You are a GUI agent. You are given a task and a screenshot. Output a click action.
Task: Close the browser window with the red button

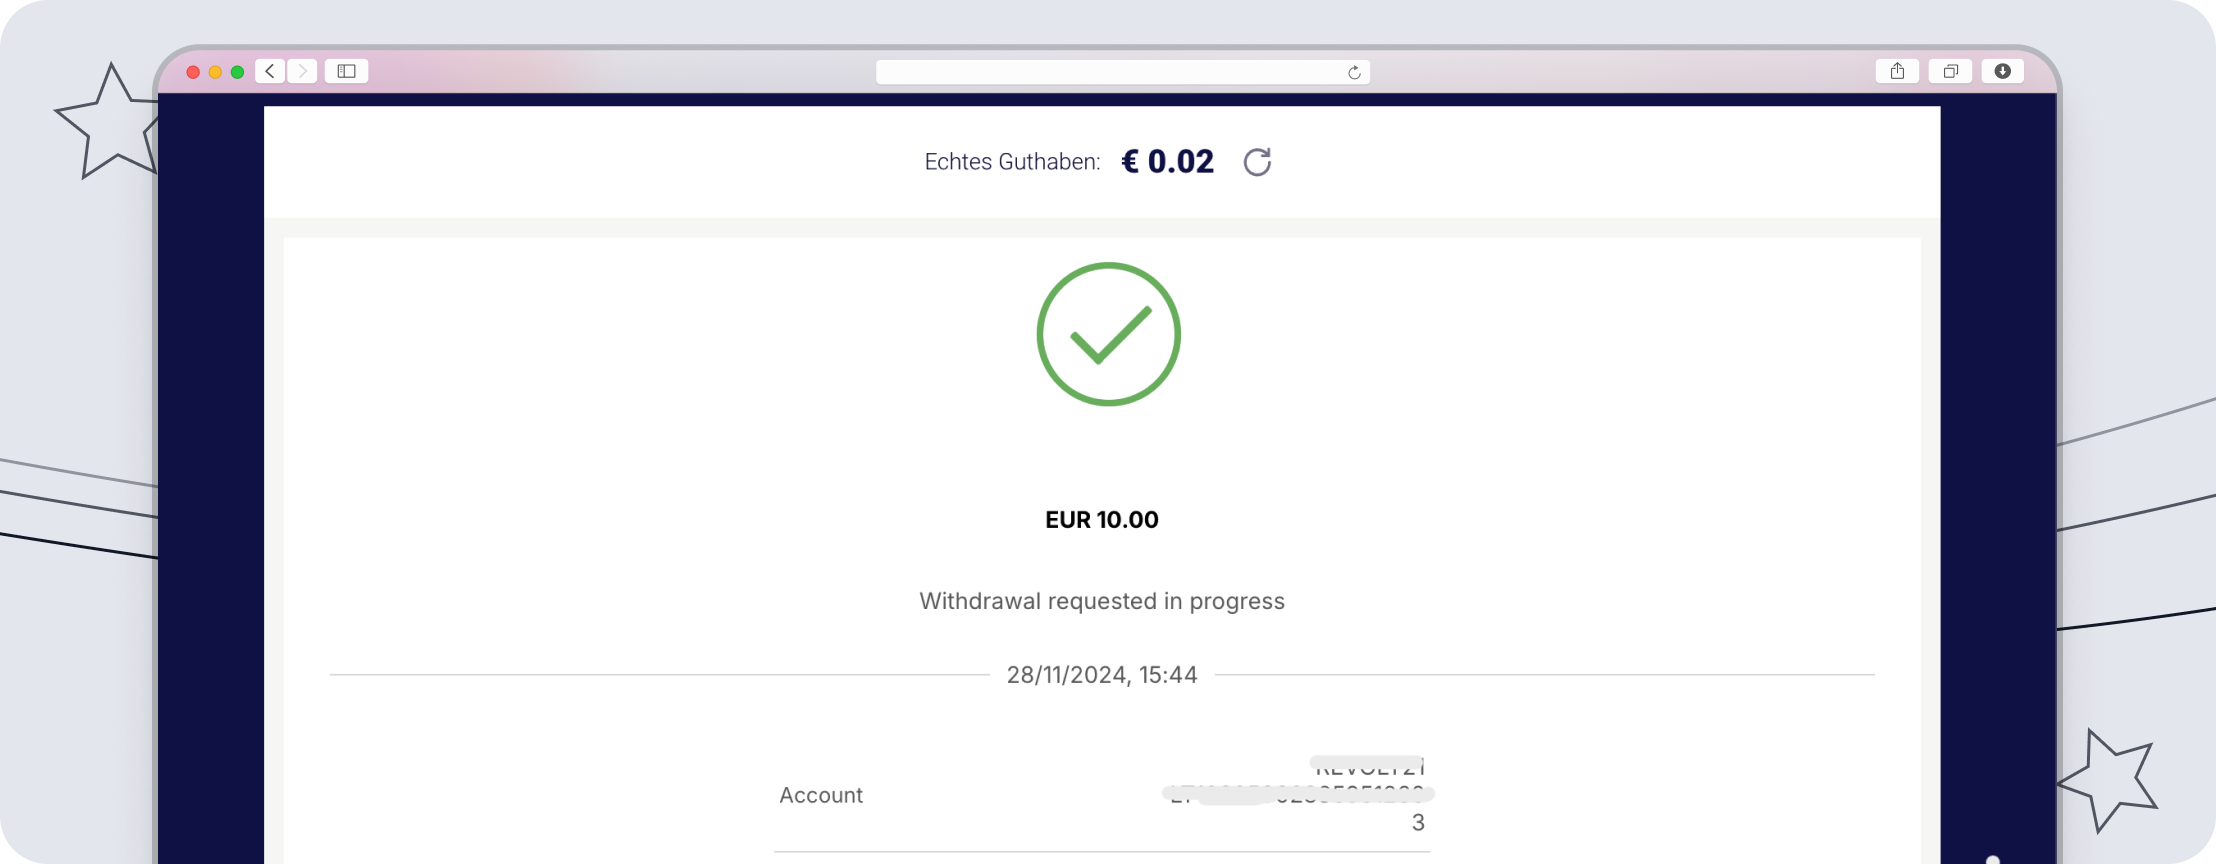(x=193, y=72)
